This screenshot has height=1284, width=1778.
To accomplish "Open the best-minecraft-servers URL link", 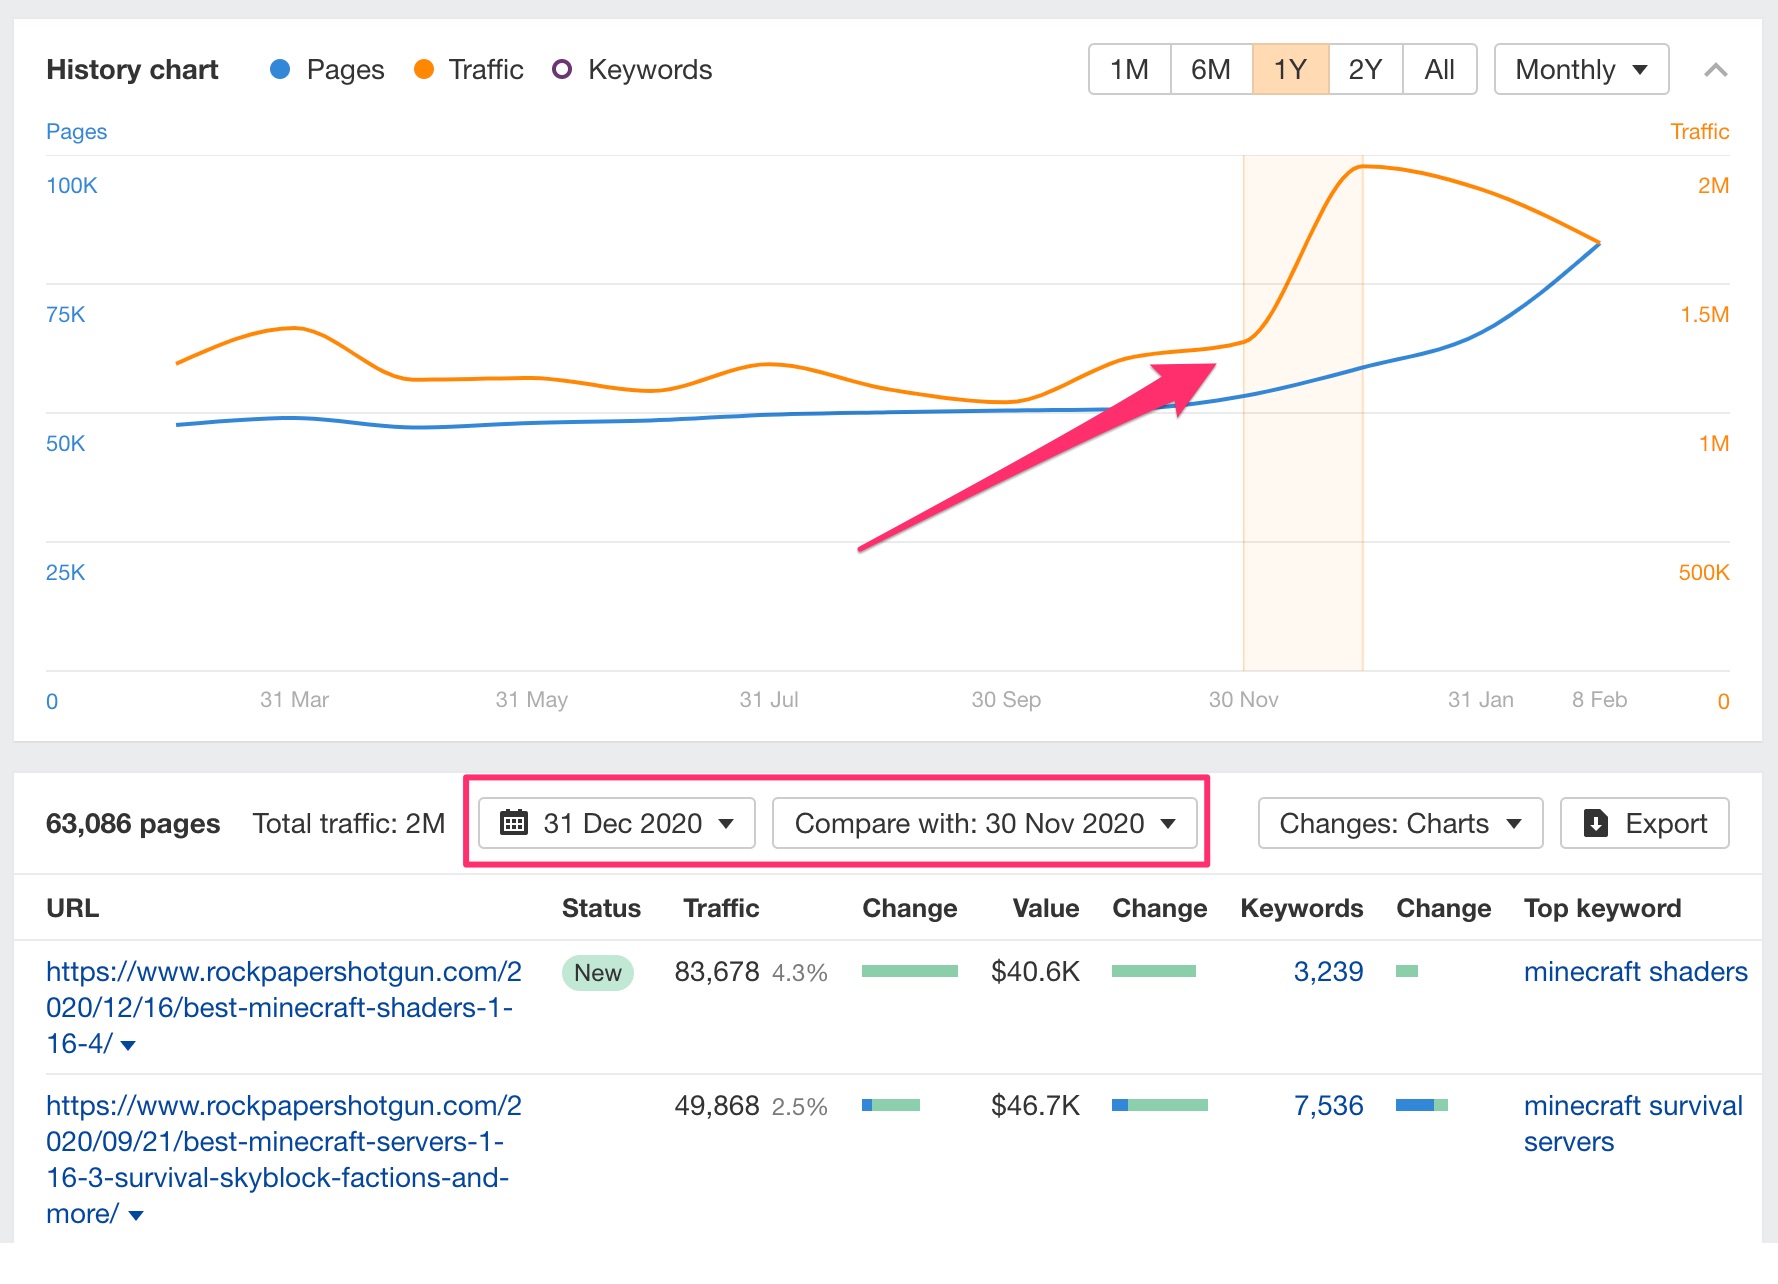I will (283, 1141).
